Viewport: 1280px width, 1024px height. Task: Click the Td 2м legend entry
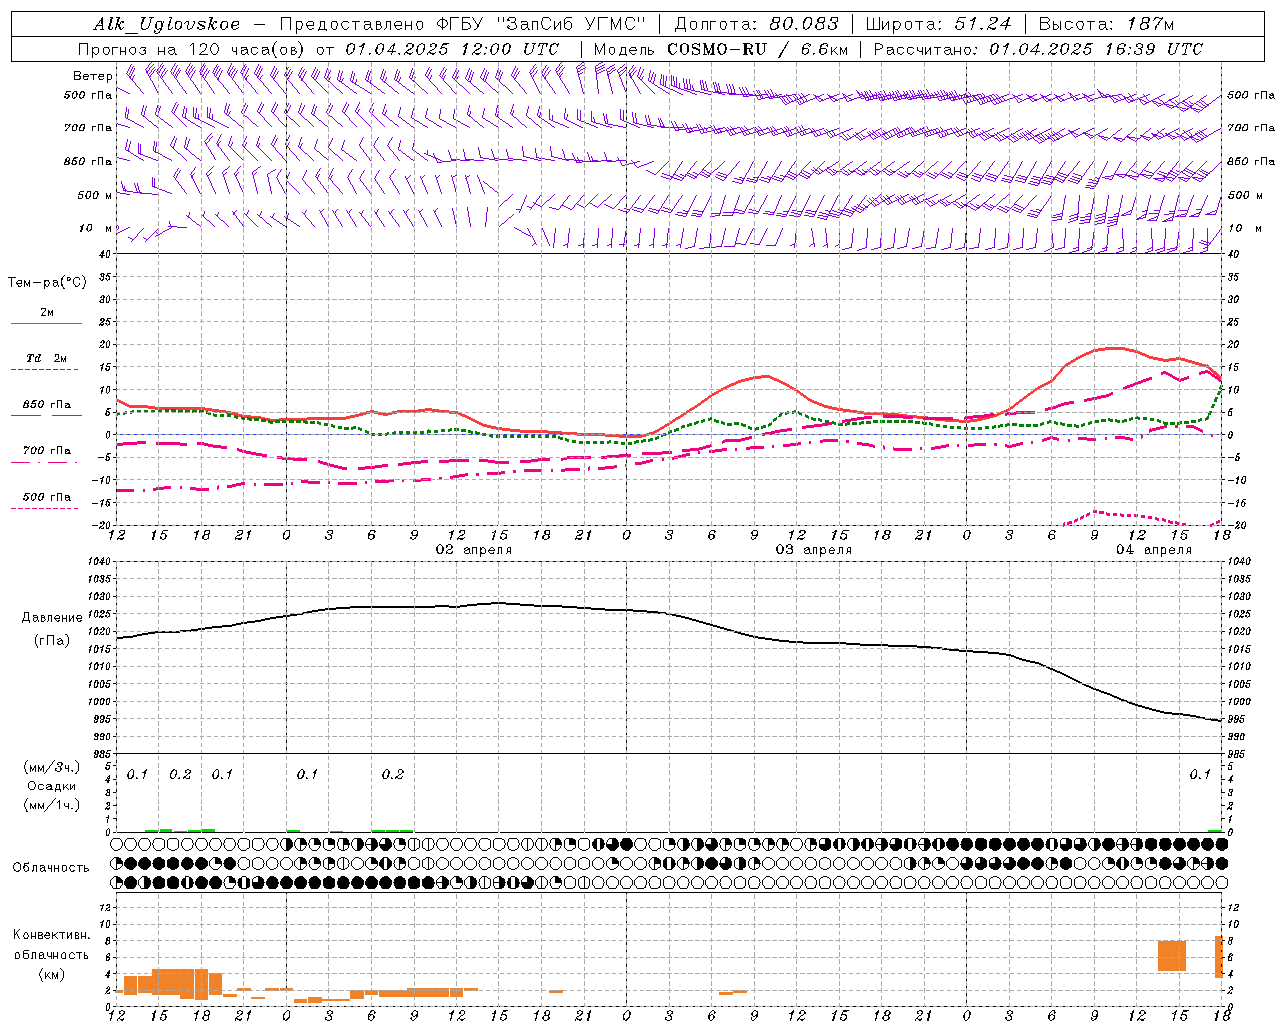point(46,358)
